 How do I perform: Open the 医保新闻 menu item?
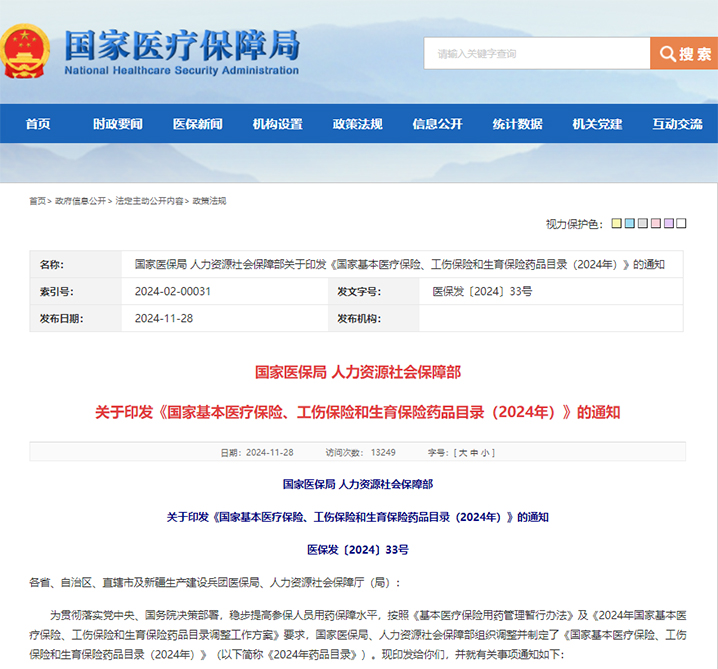click(198, 124)
